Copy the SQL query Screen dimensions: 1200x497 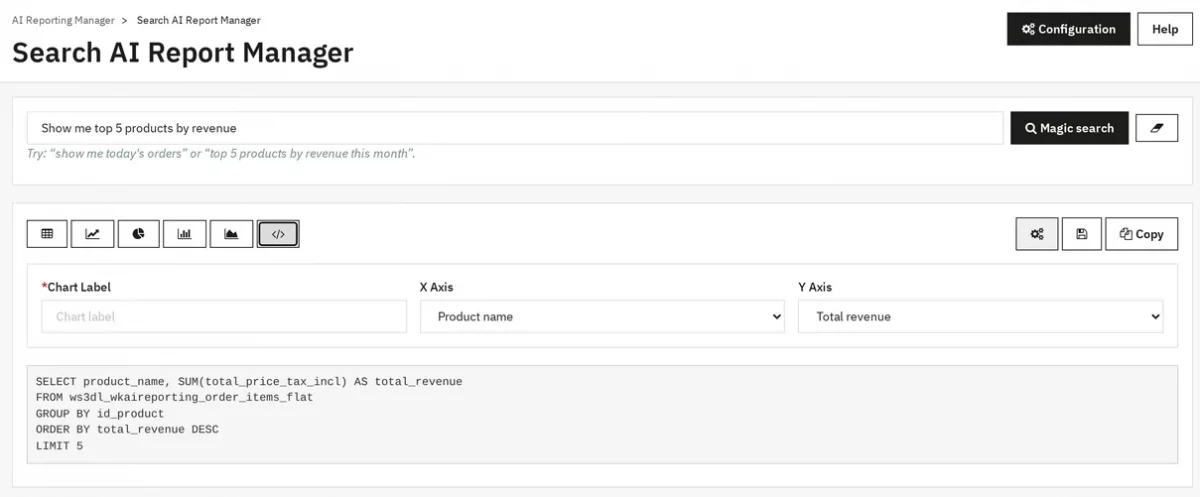click(1141, 234)
